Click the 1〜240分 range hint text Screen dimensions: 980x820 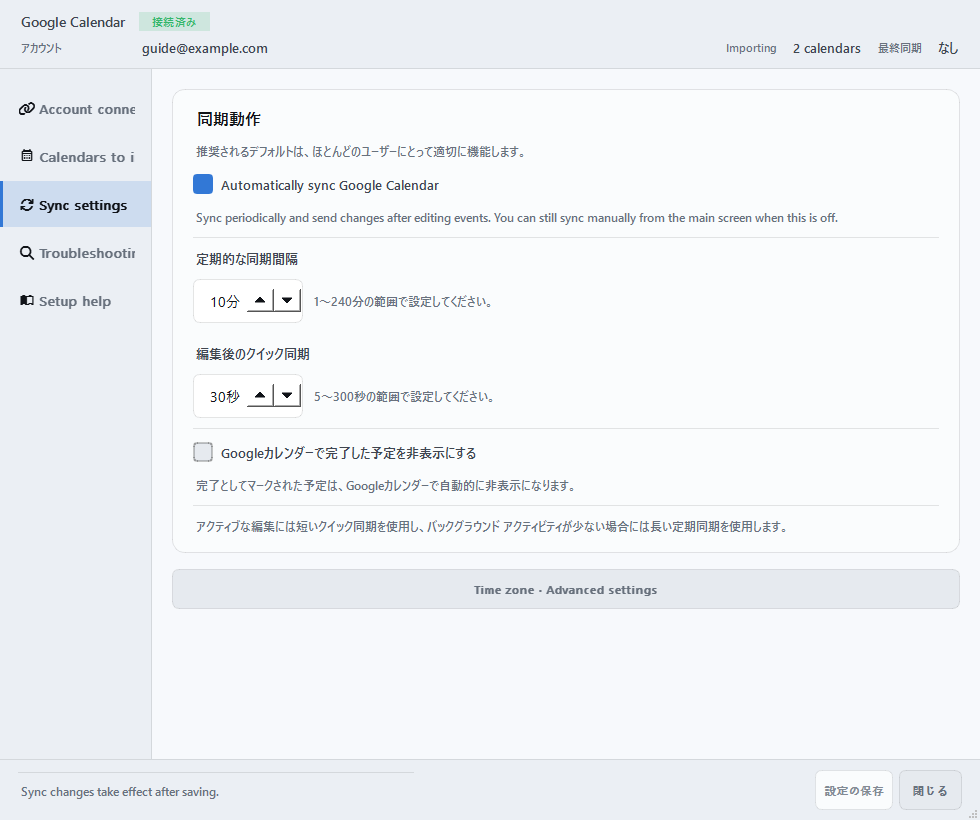pos(403,301)
